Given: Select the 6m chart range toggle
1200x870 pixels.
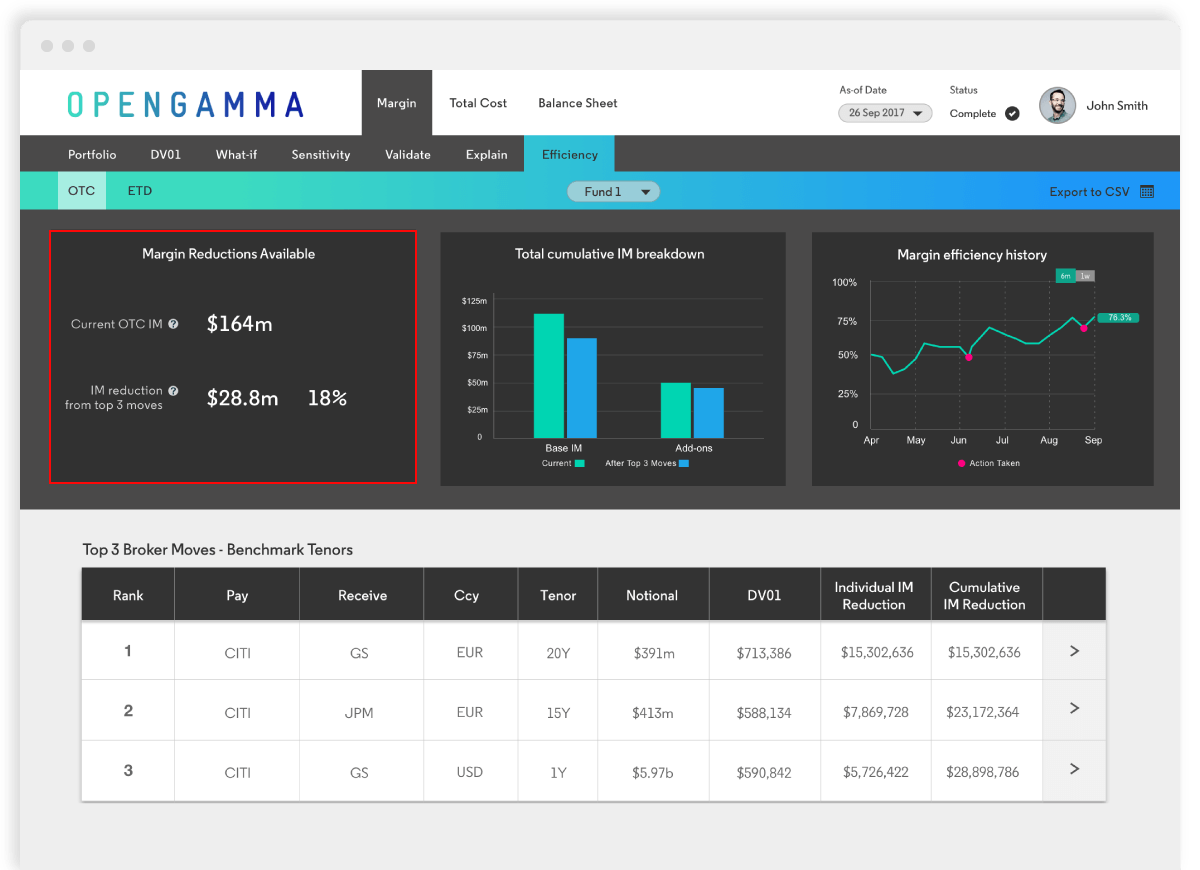Looking at the screenshot, I should tap(1065, 276).
